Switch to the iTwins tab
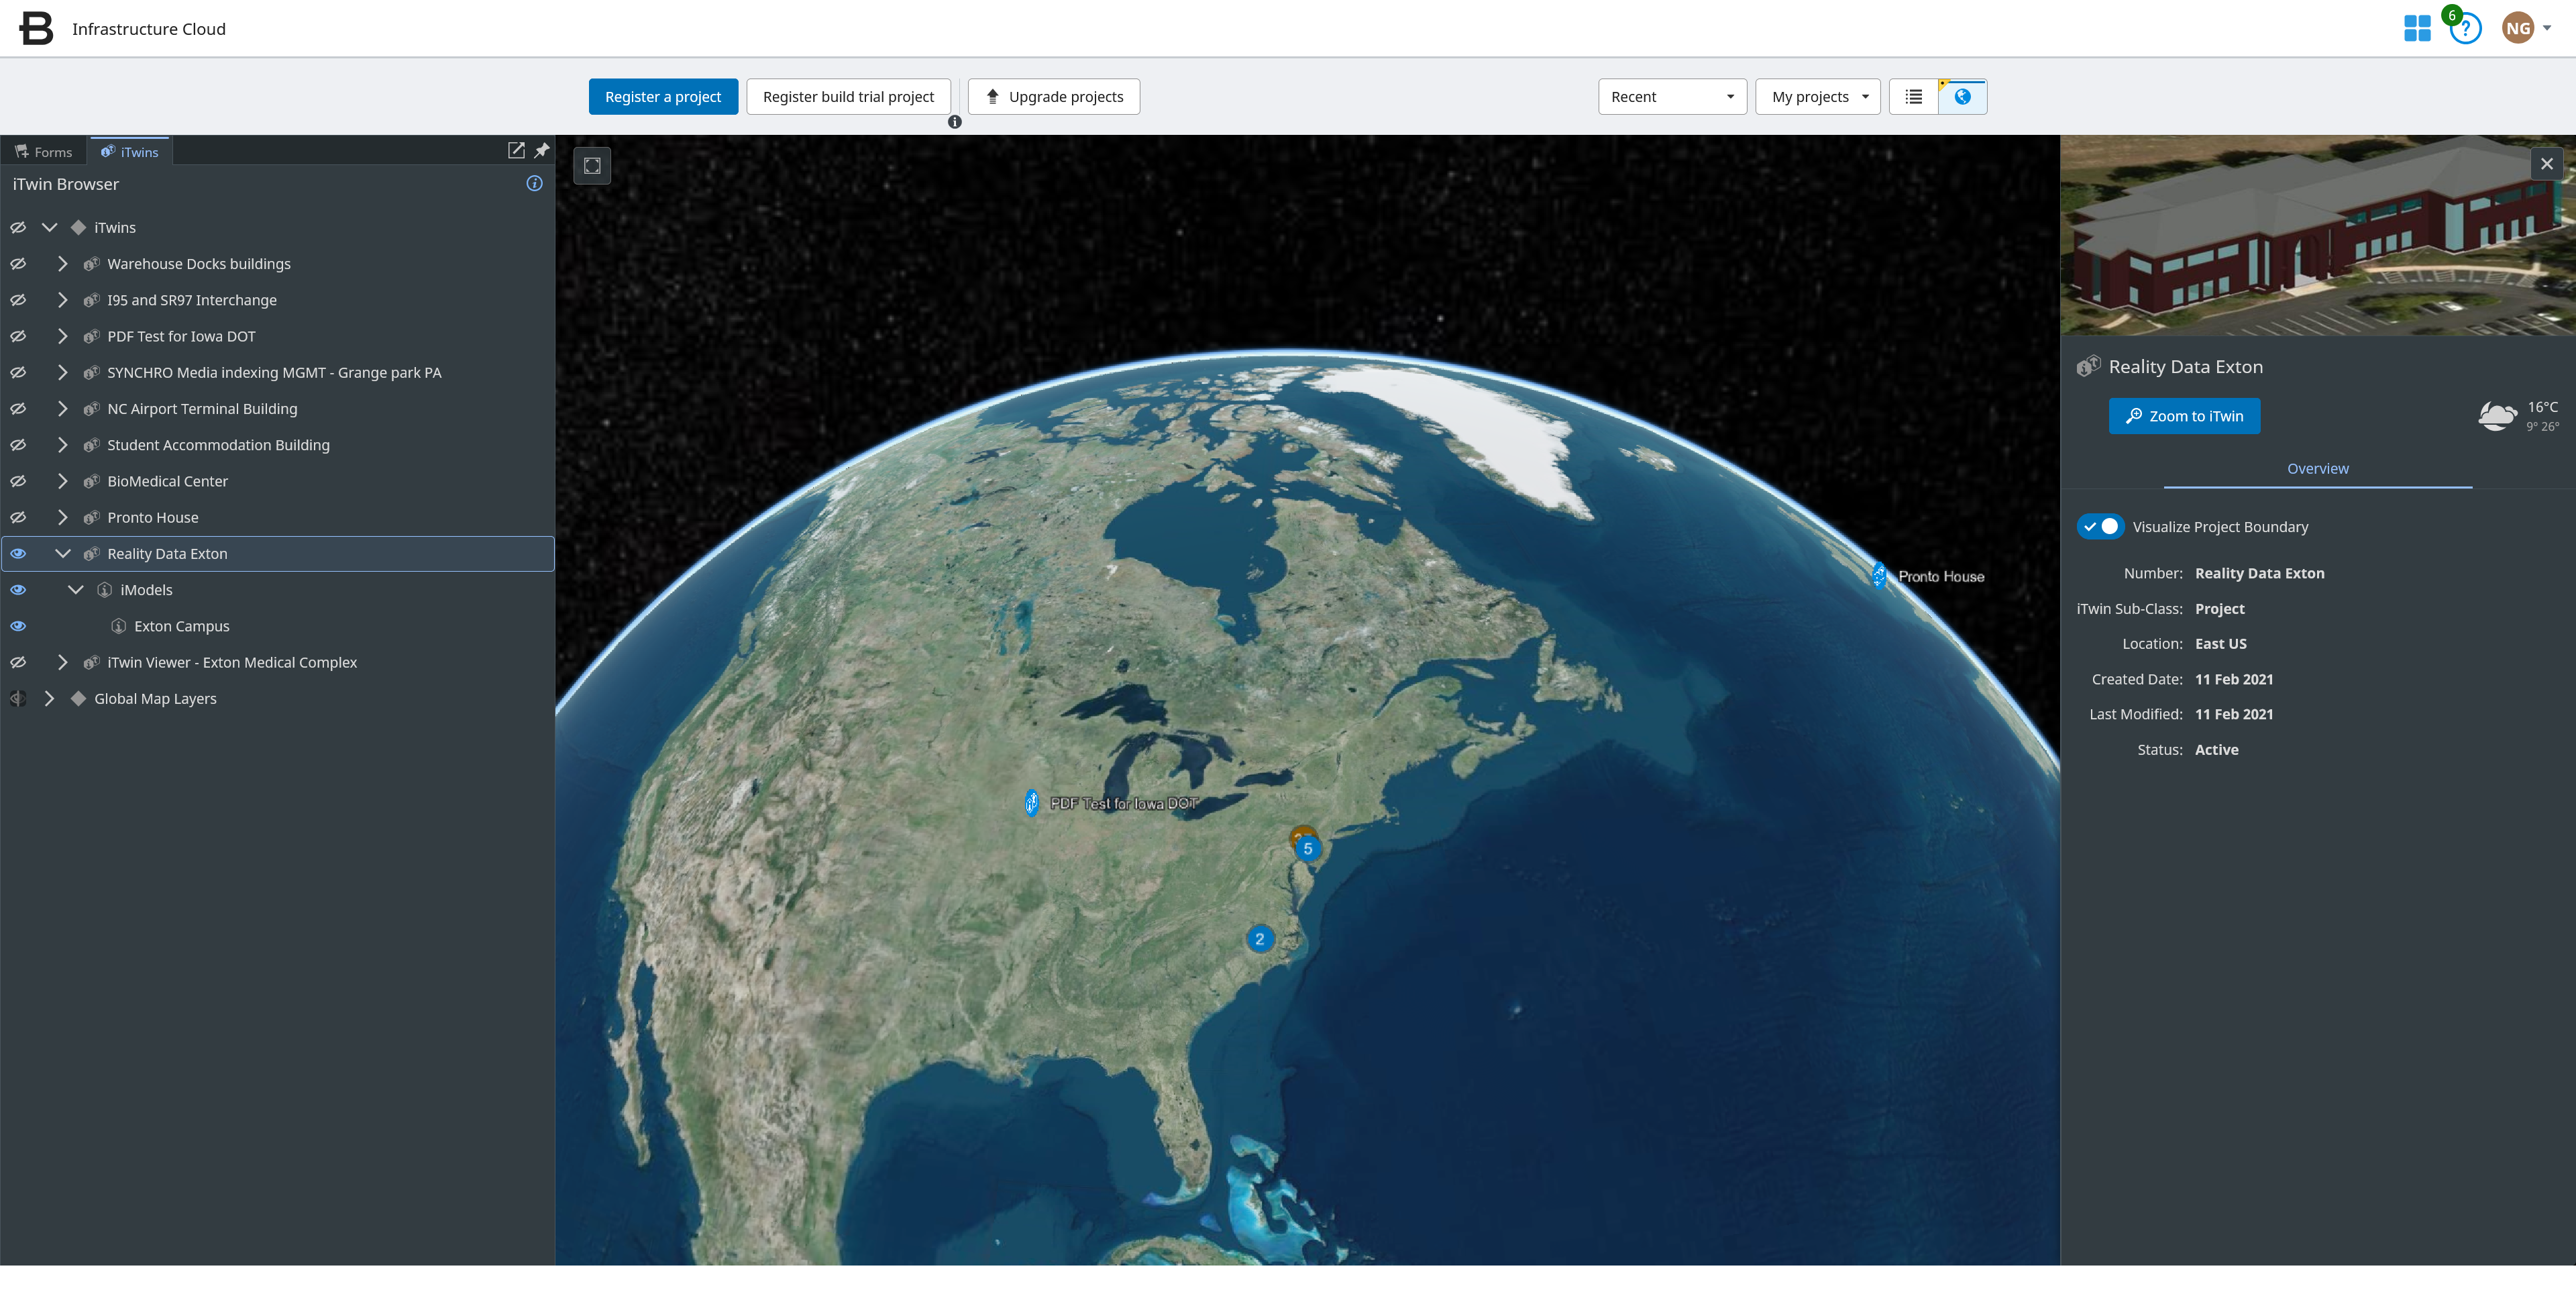Screen dimensions: 2576x1289 coord(130,152)
